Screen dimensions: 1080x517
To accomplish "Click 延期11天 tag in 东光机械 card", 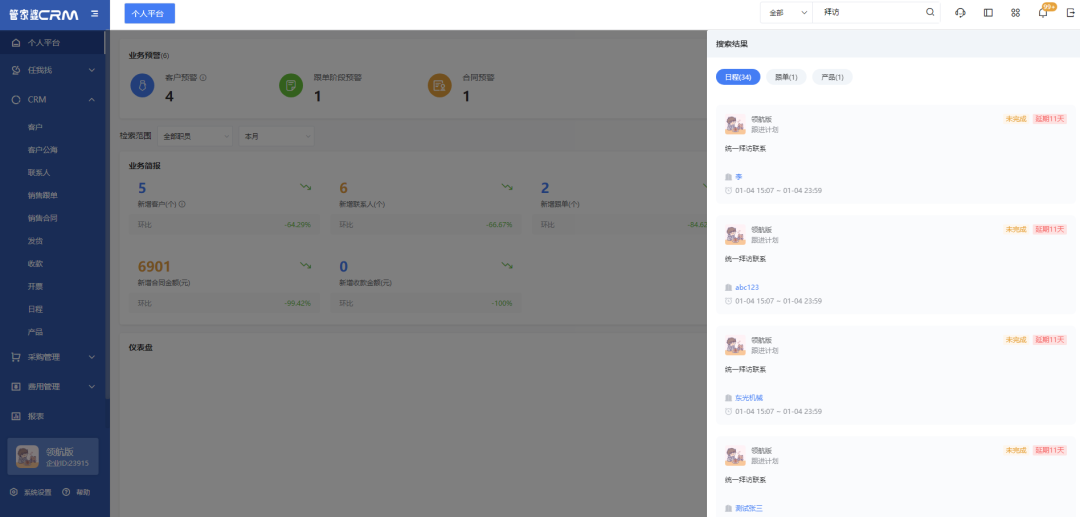I will click(1050, 340).
